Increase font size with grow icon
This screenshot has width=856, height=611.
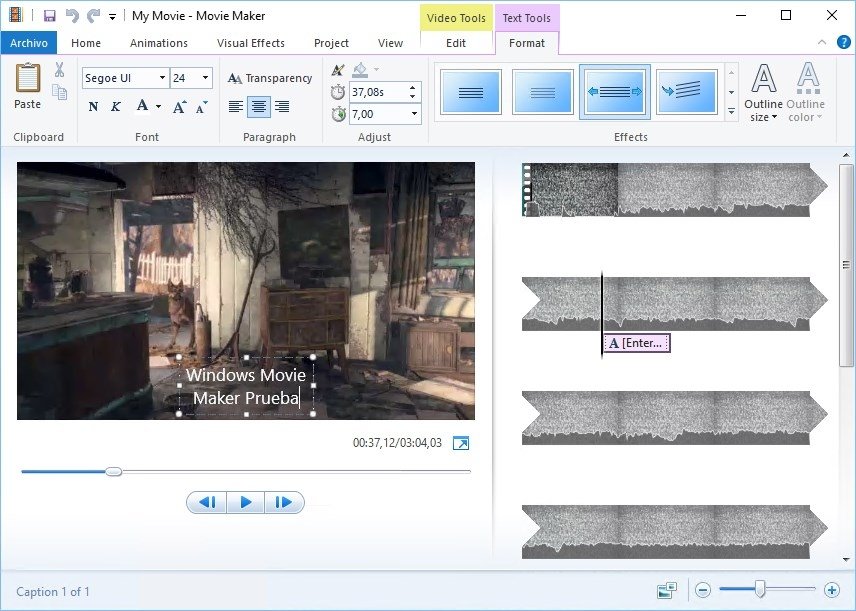(x=179, y=107)
